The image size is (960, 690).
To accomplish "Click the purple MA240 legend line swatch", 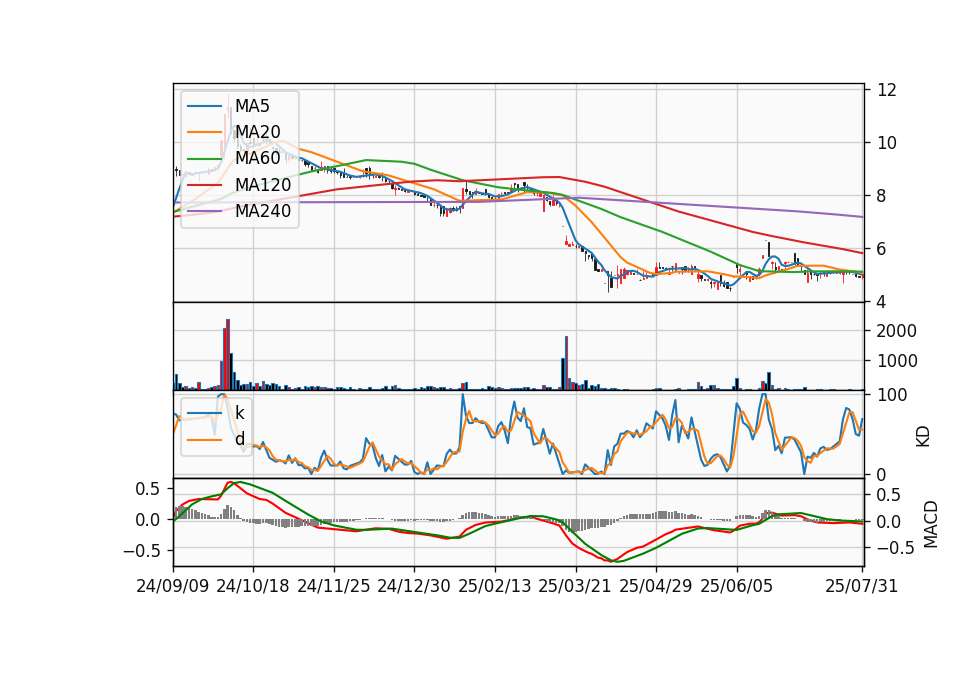I will pyautogui.click(x=204, y=211).
